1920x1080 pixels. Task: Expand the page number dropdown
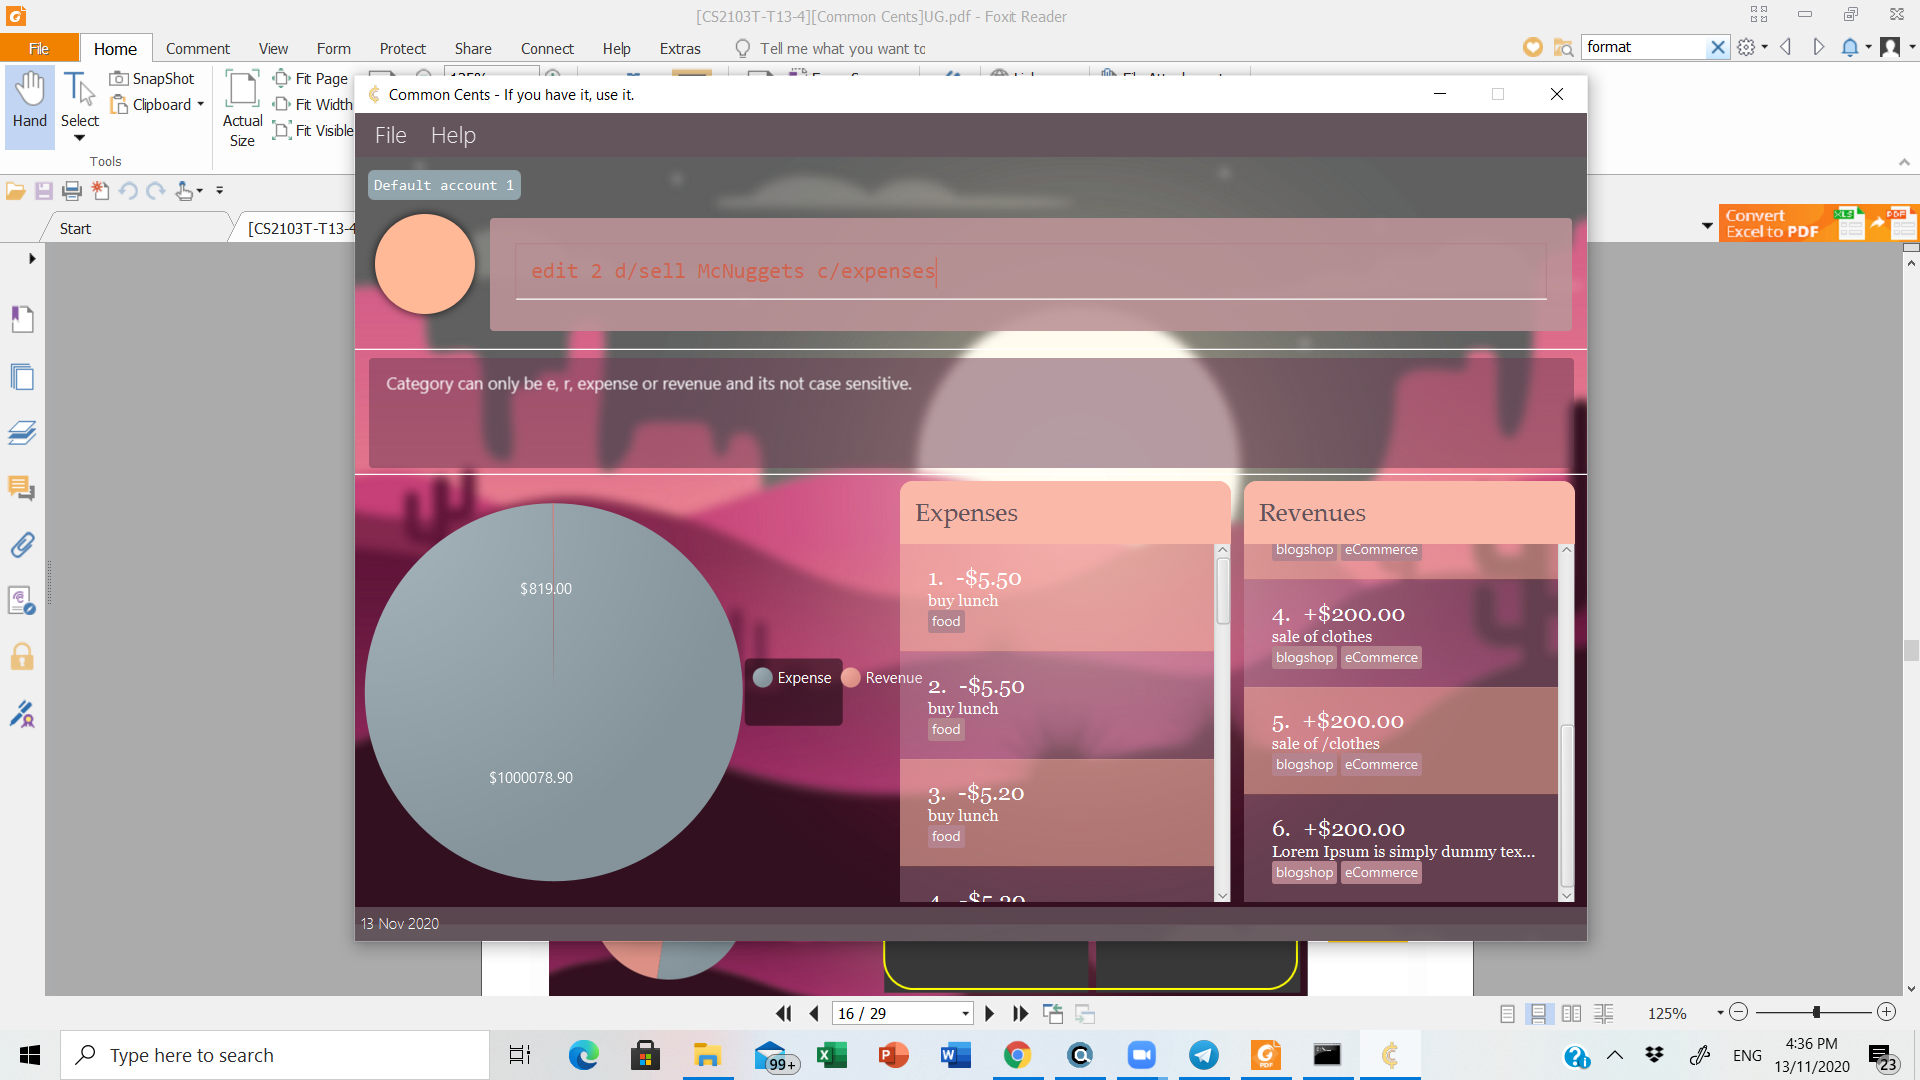tap(964, 1013)
